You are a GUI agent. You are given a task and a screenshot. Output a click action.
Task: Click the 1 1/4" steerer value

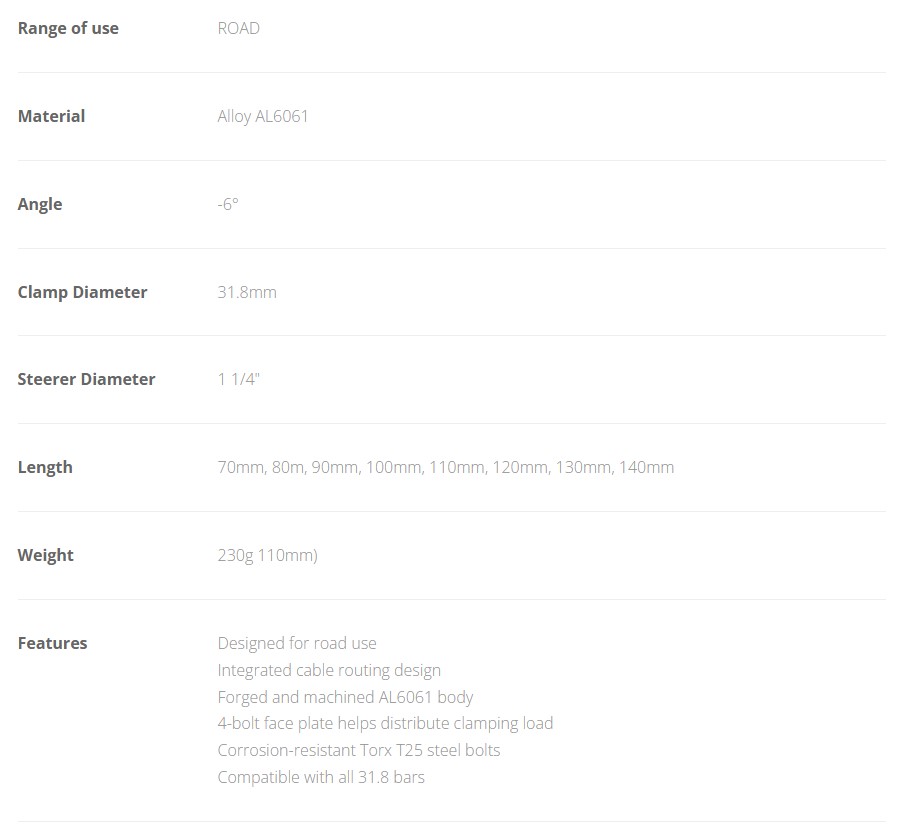click(x=238, y=379)
